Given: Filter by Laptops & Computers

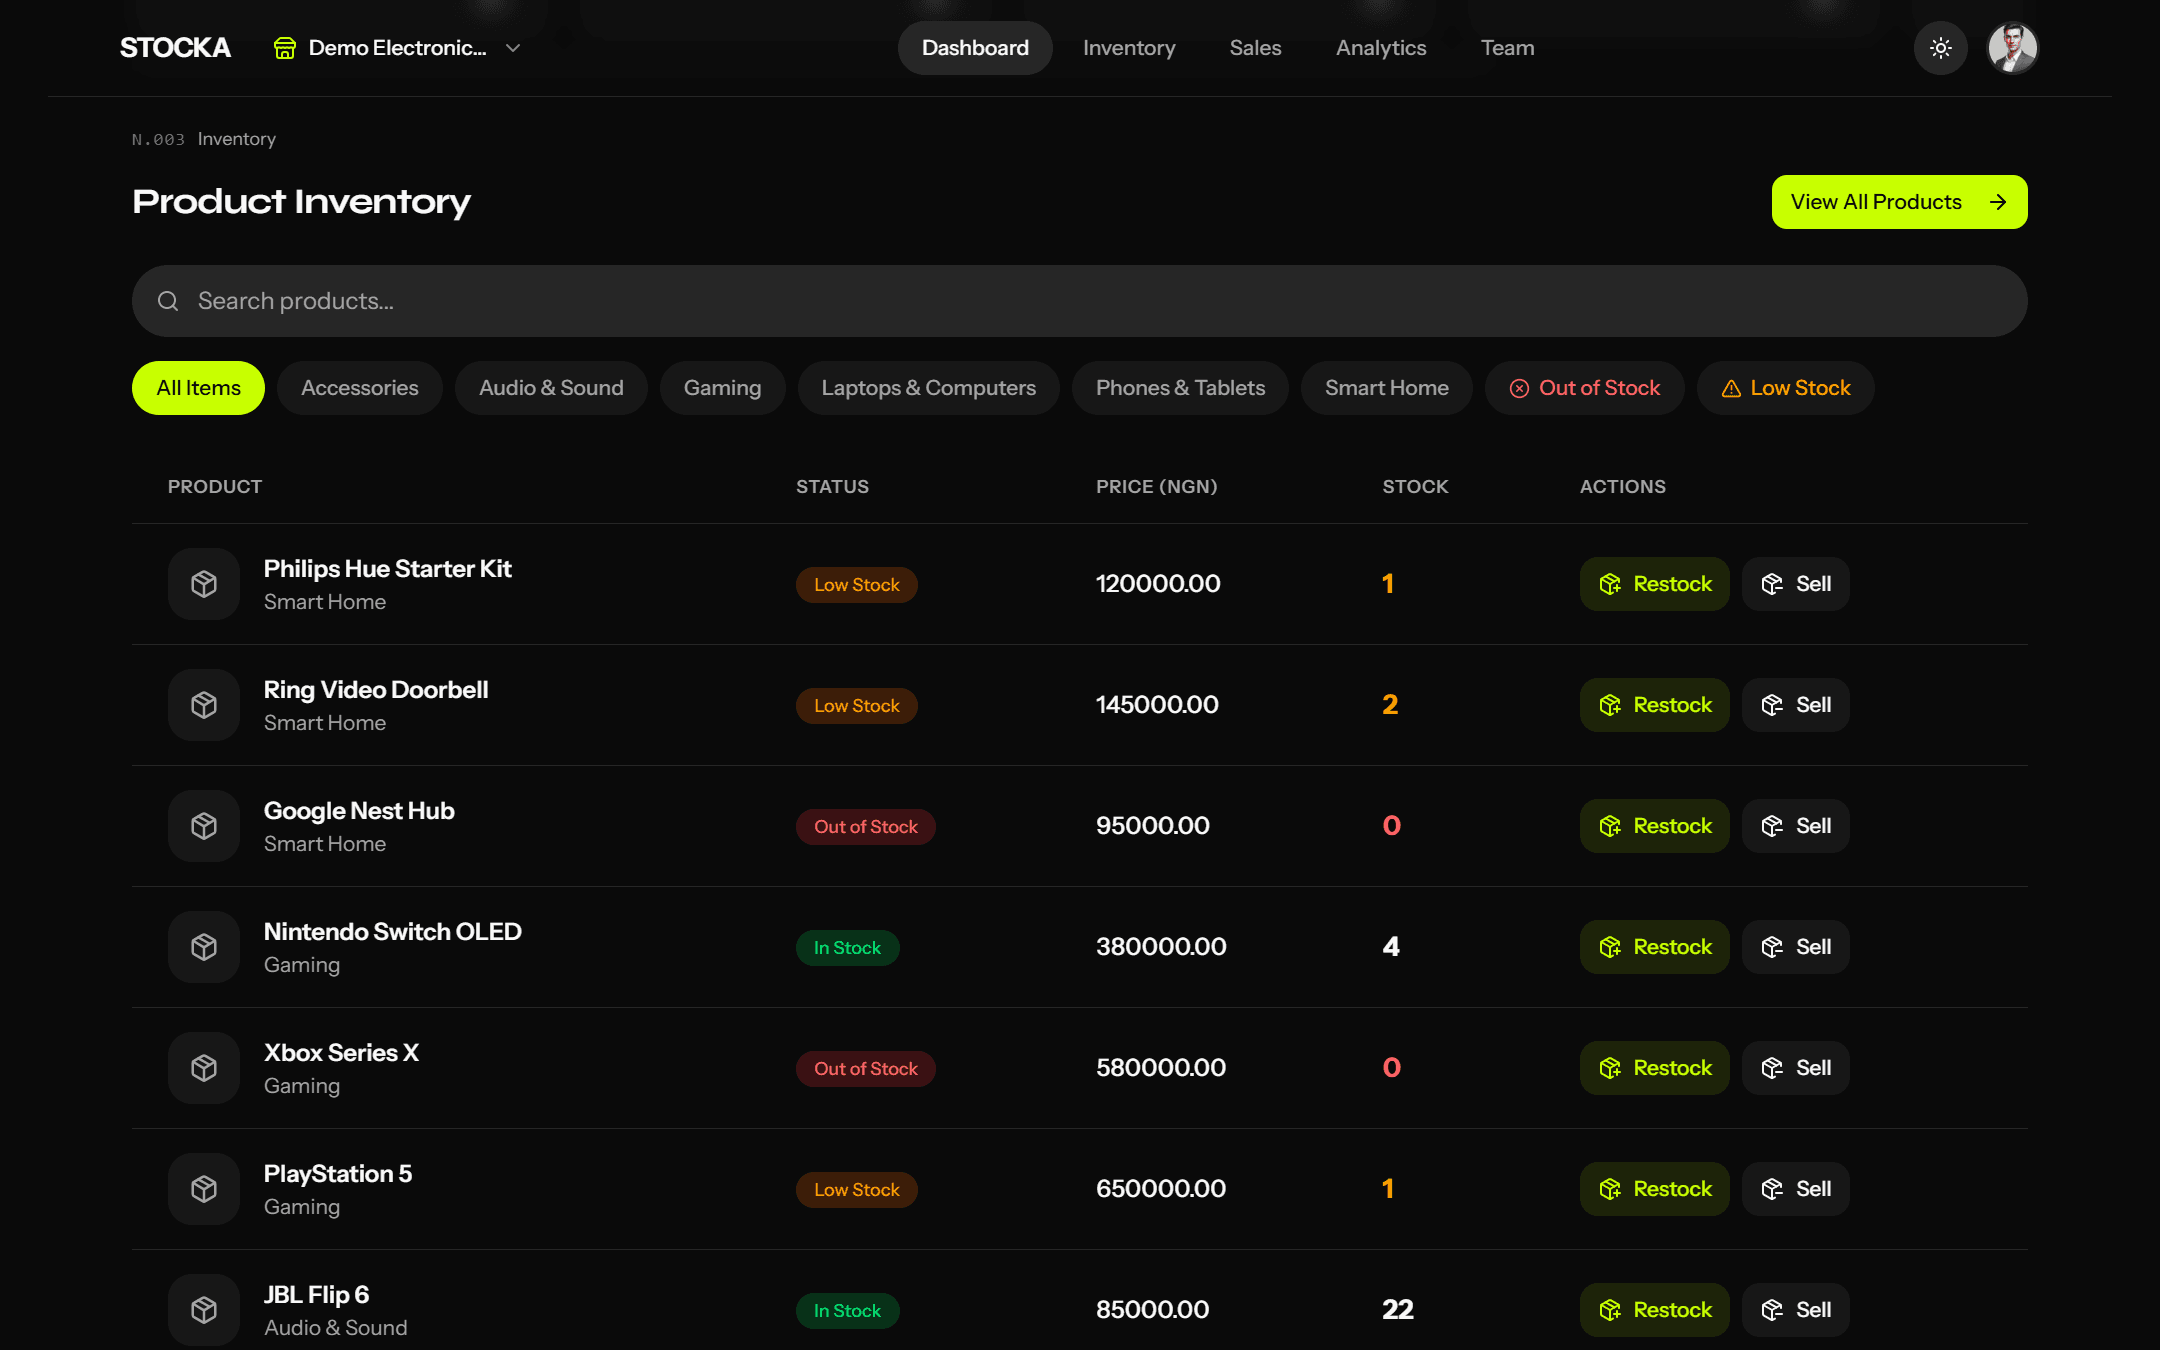Looking at the screenshot, I should click(928, 388).
